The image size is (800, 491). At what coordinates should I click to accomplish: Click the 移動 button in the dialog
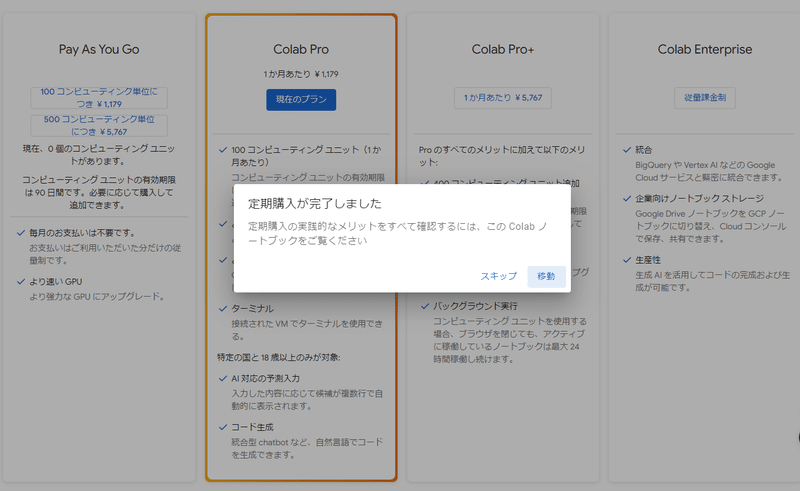(x=546, y=276)
